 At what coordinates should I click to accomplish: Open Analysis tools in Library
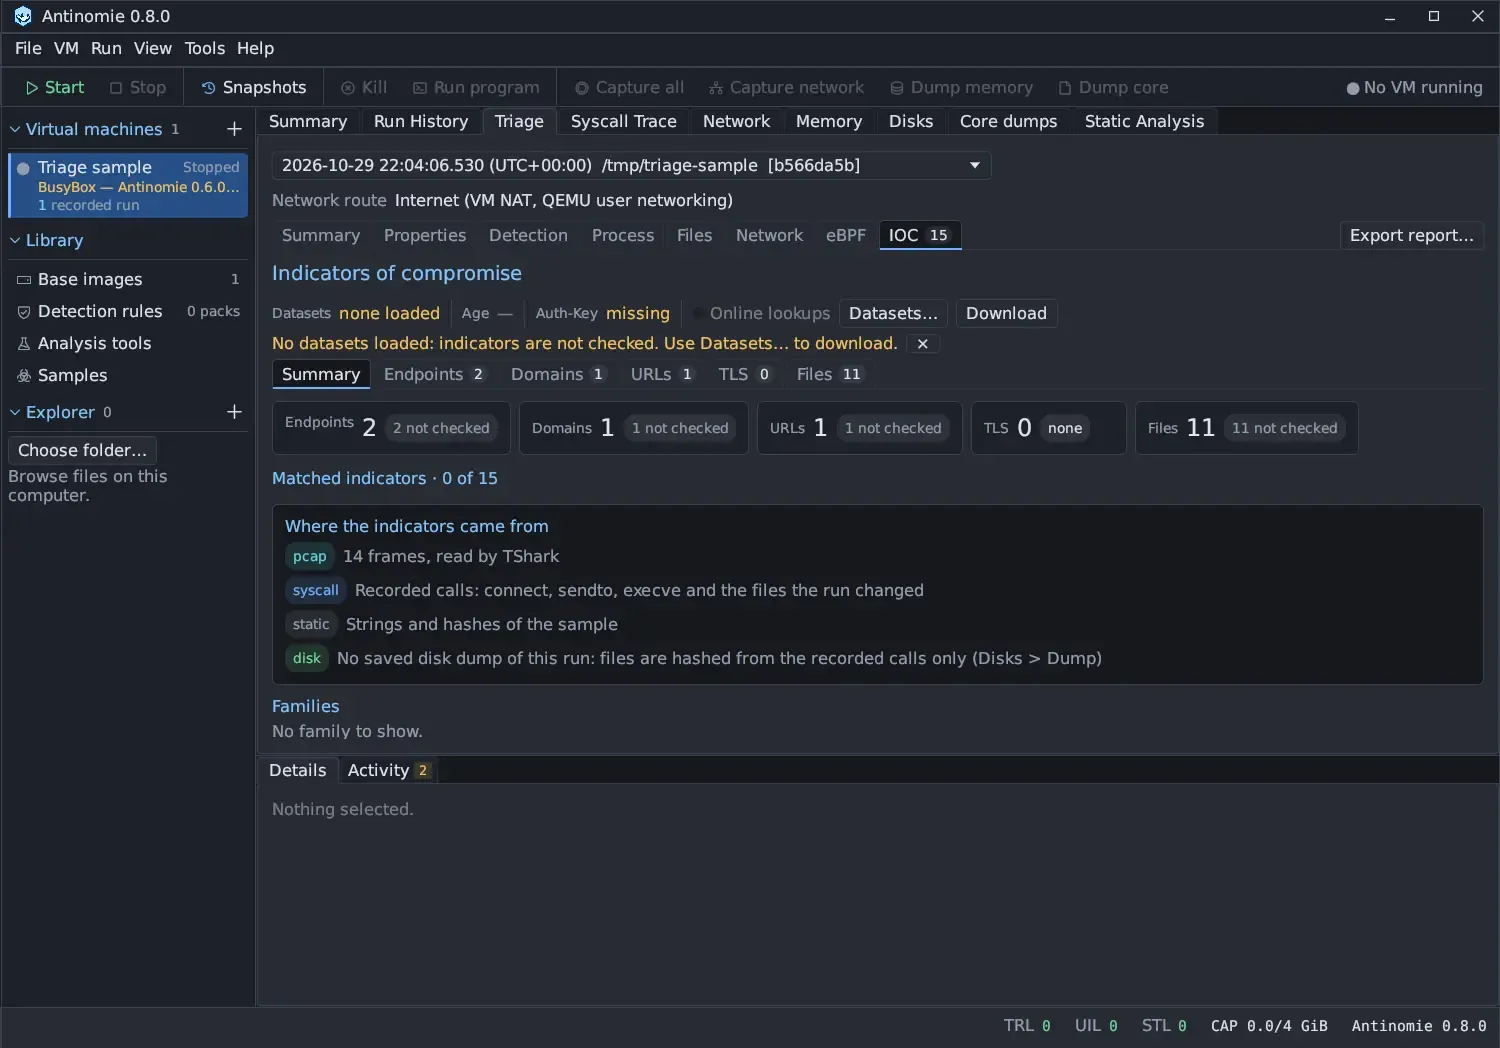click(128, 343)
